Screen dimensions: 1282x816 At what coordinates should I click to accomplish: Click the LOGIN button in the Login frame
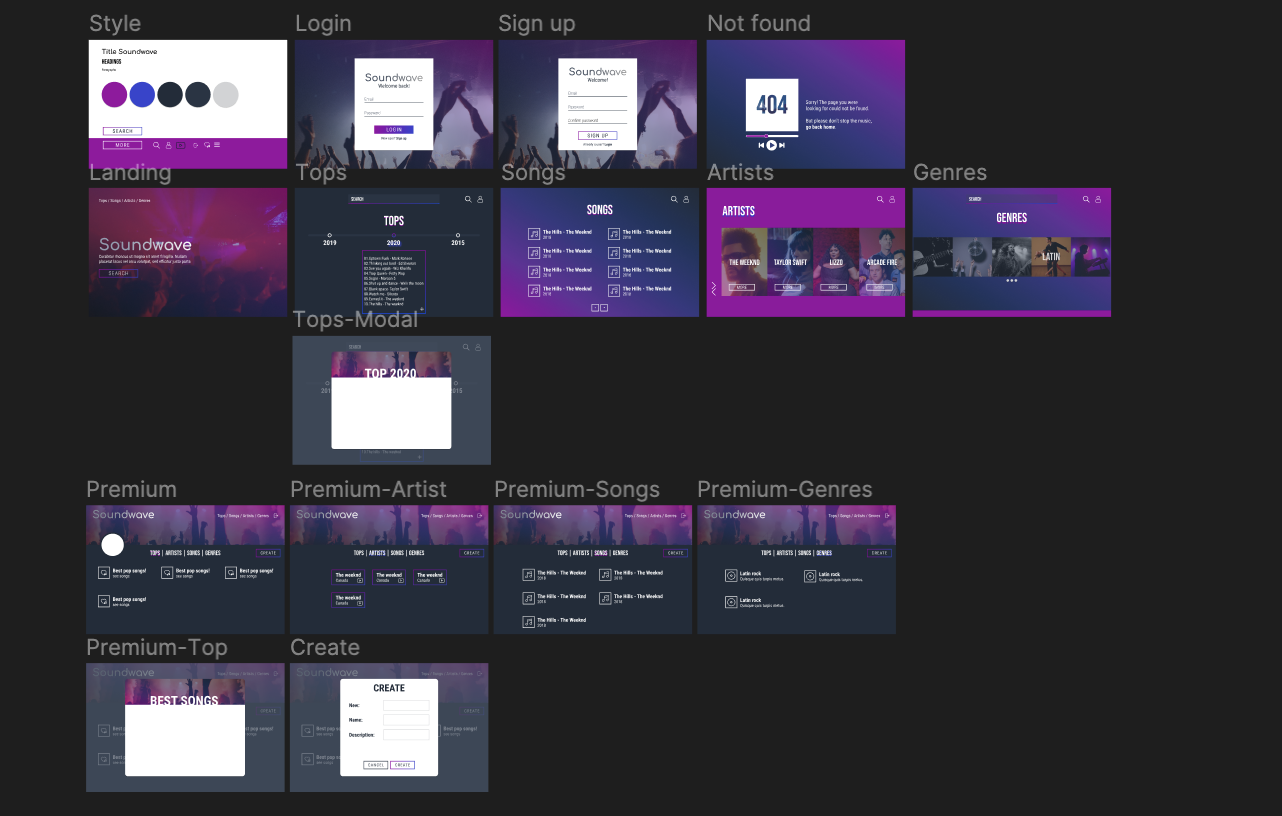(393, 130)
